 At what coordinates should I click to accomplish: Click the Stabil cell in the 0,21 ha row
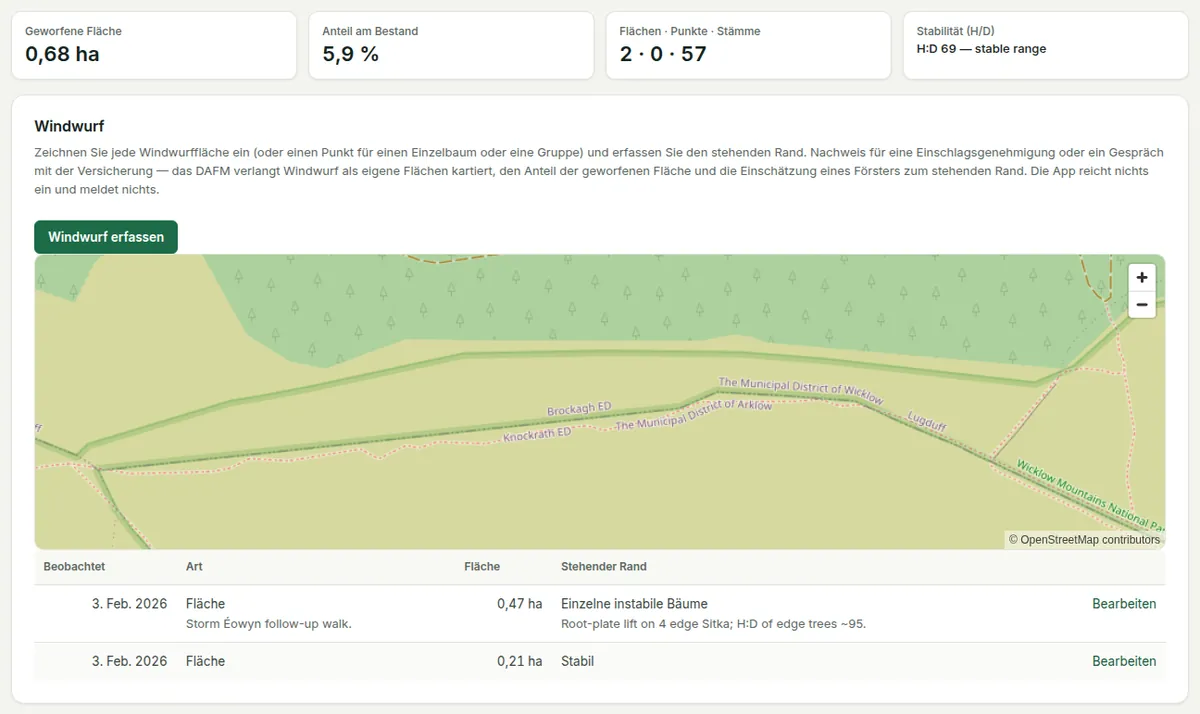click(577, 661)
